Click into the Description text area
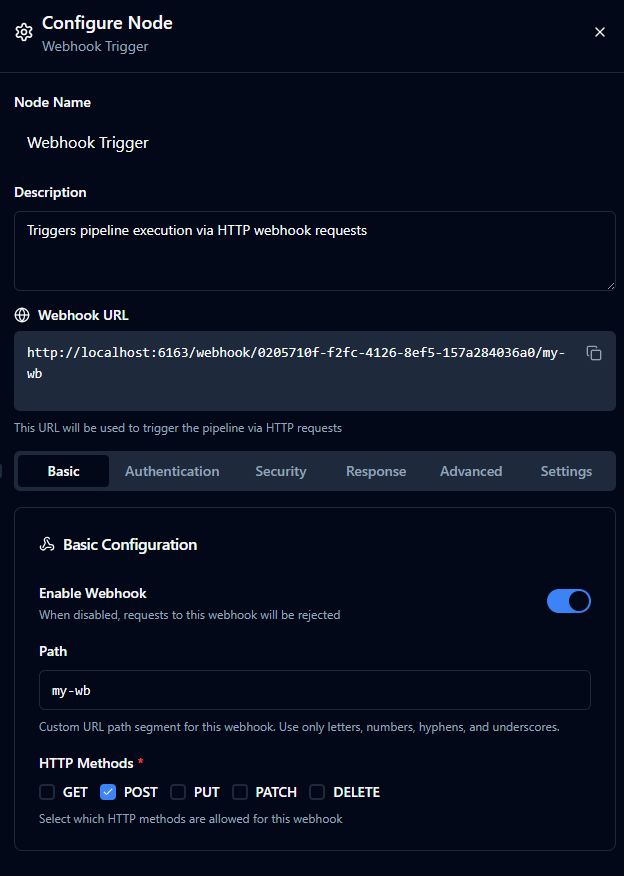The width and height of the screenshot is (624, 876). click(314, 251)
